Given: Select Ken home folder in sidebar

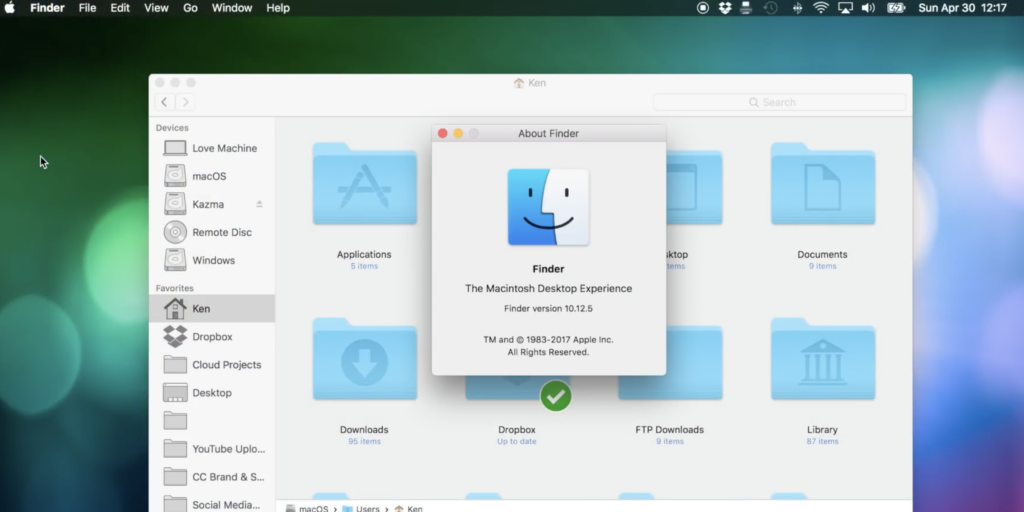Looking at the screenshot, I should 212,308.
